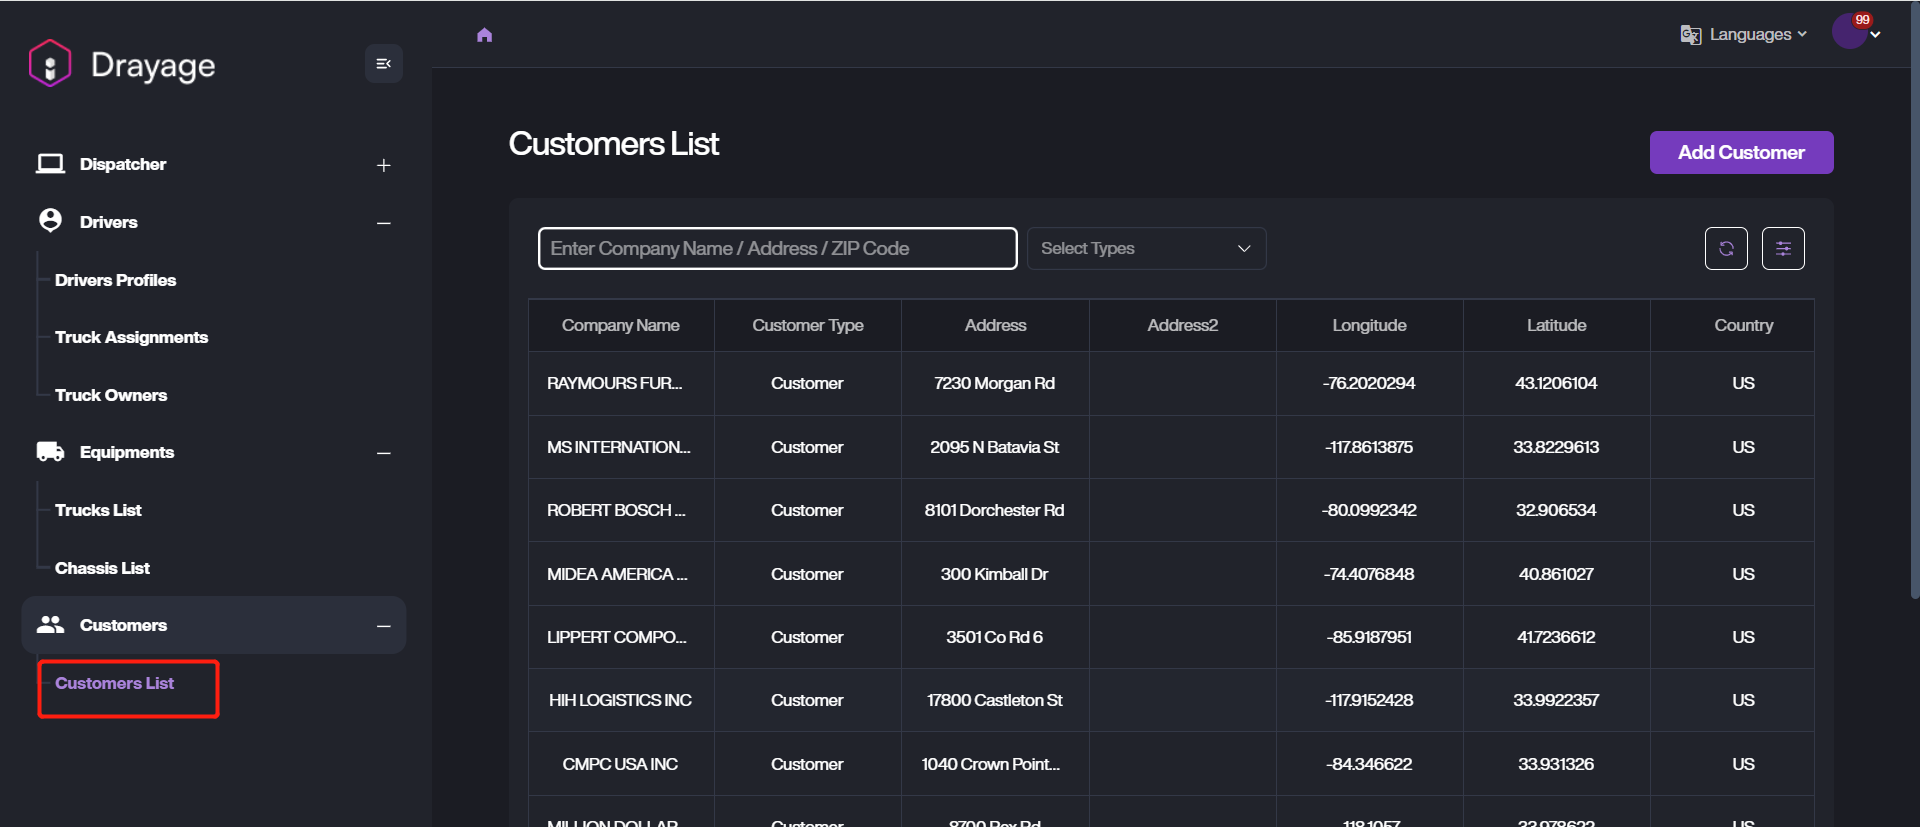Image resolution: width=1920 pixels, height=827 pixels.
Task: Click the Longitude column header
Action: pos(1369,325)
